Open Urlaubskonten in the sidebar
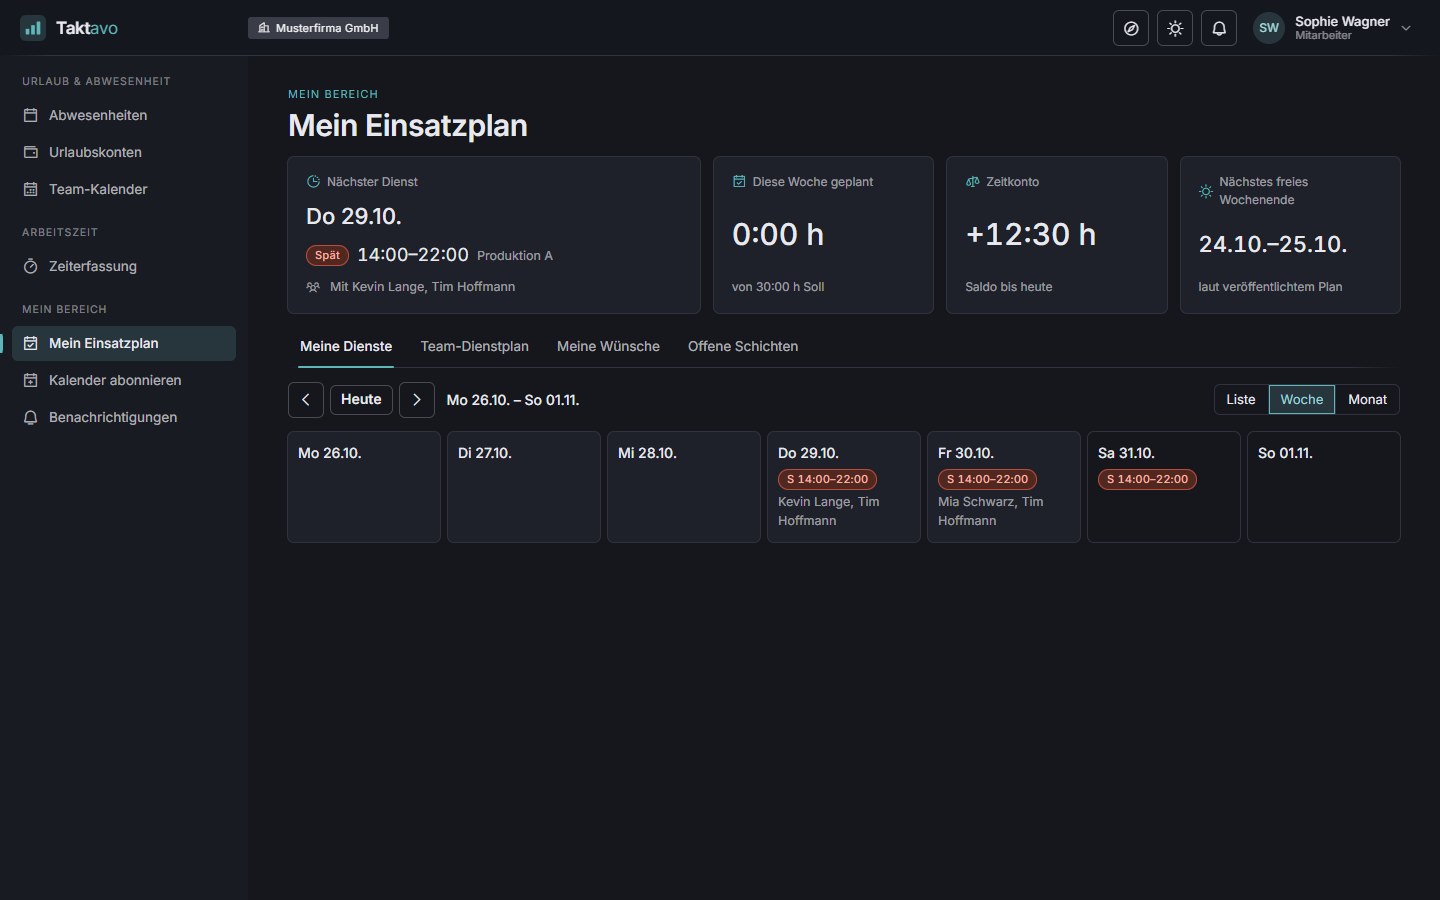Viewport: 1440px width, 900px height. click(x=124, y=152)
